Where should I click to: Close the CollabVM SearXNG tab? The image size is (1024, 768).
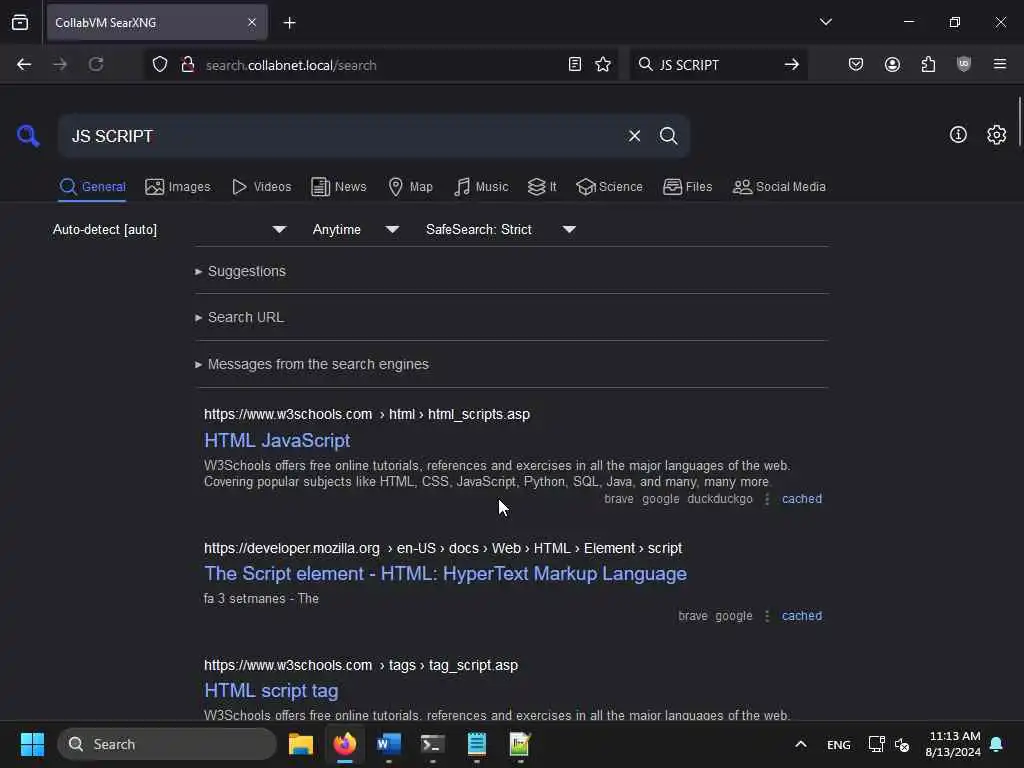(252, 23)
